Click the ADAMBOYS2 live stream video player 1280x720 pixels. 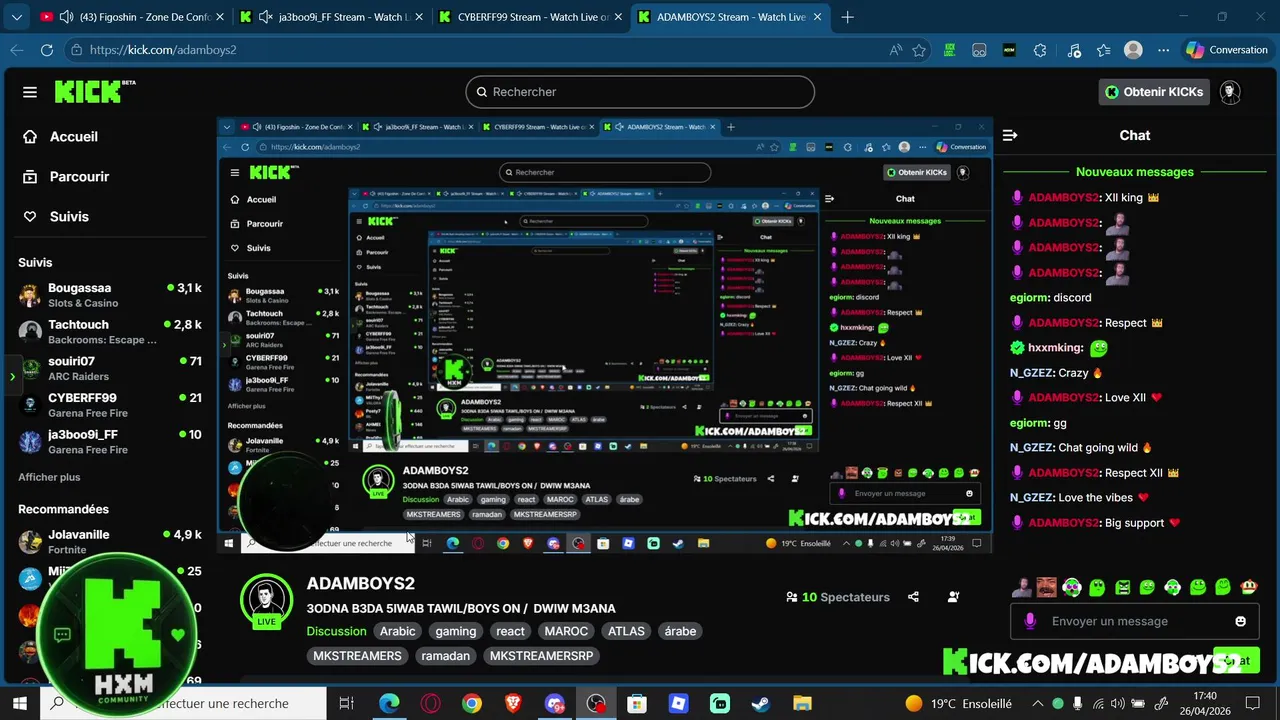605,335
